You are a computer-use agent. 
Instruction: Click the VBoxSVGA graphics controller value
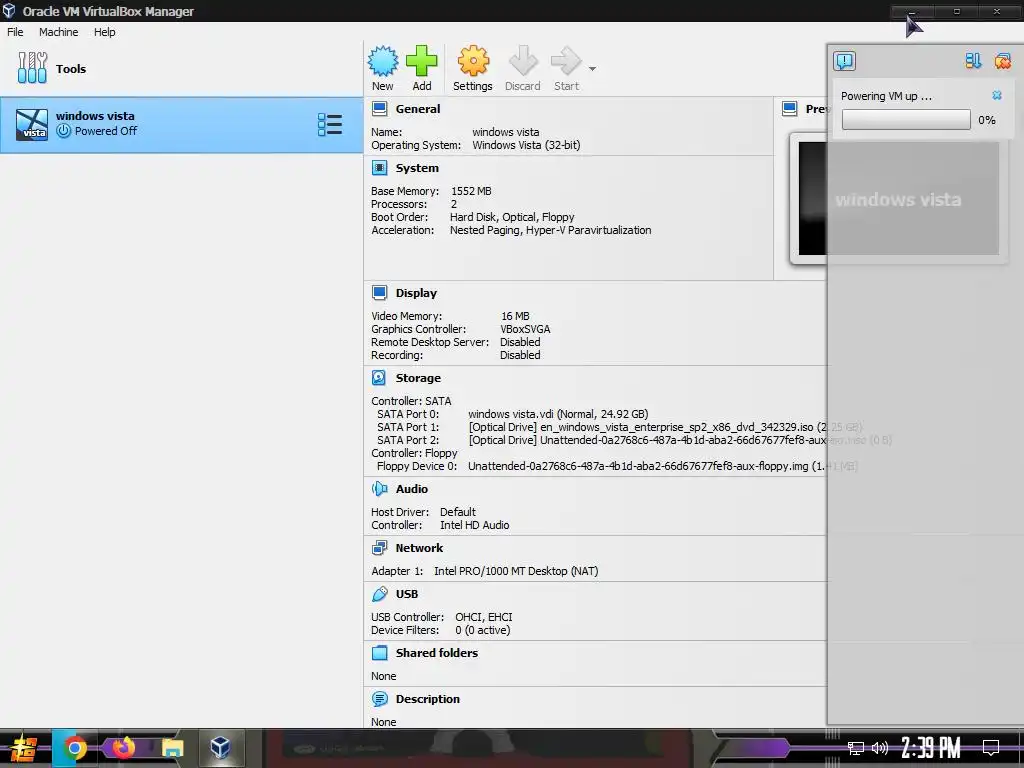point(525,329)
